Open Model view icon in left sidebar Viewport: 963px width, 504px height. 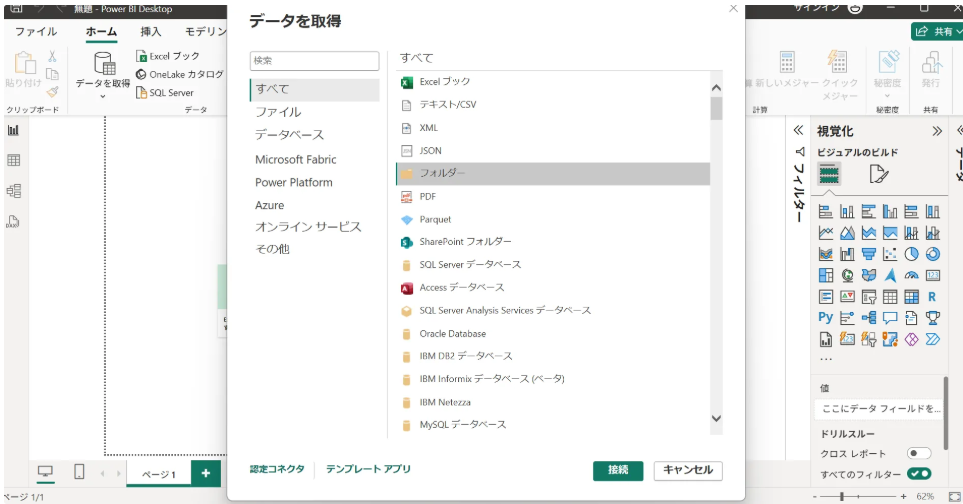[x=14, y=191]
